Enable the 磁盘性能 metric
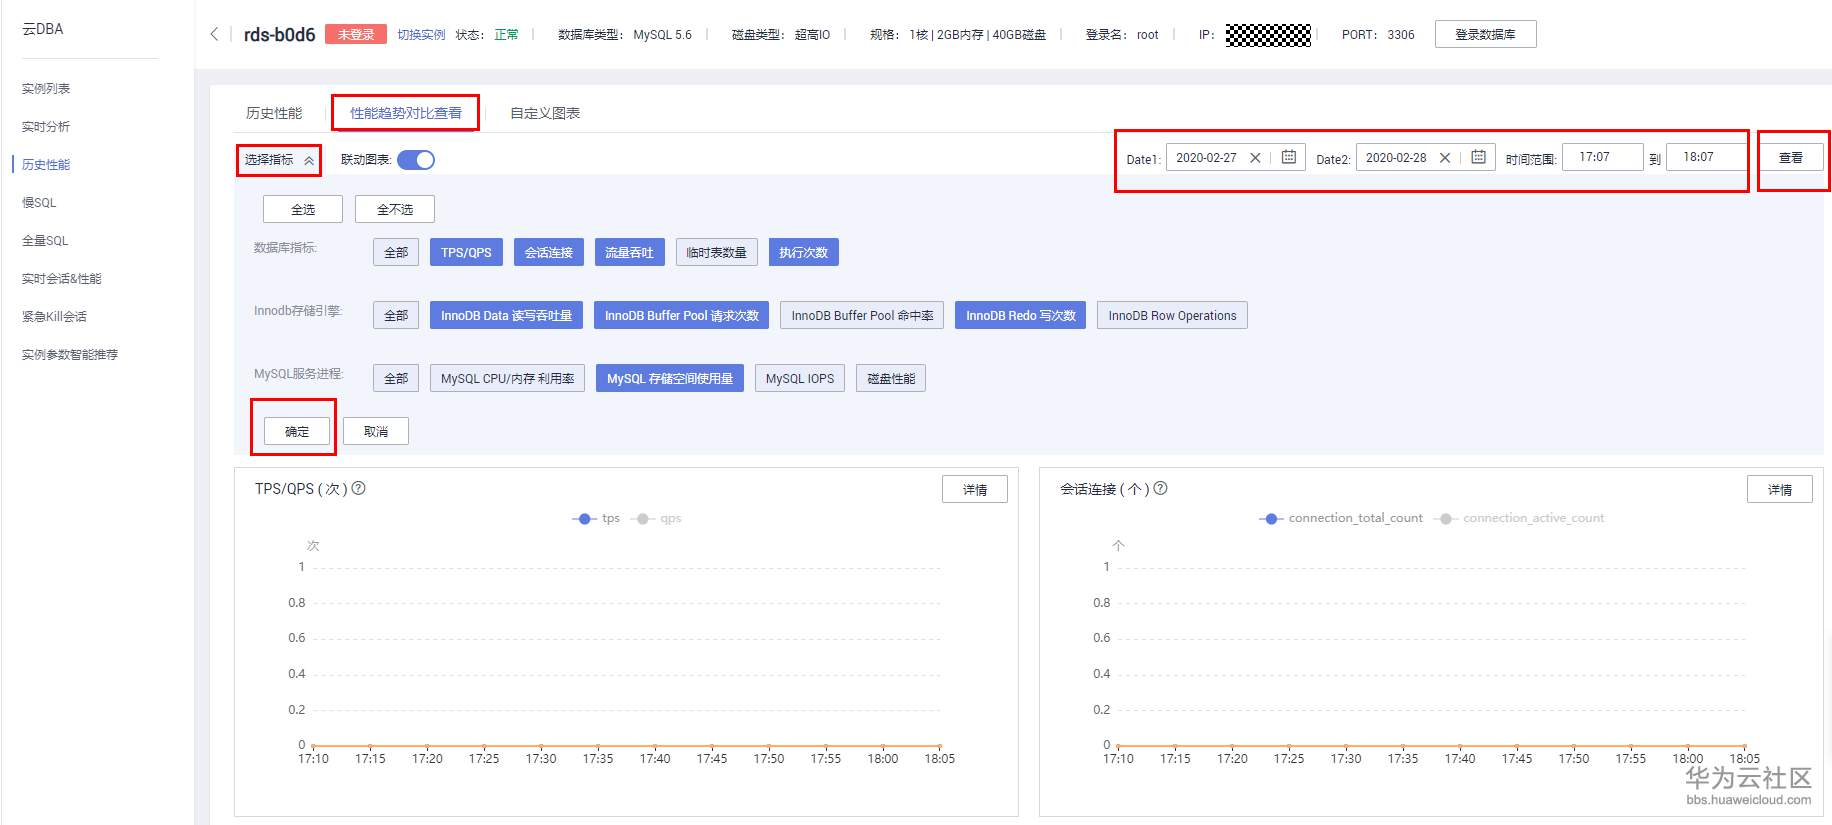This screenshot has width=1832, height=825. [x=891, y=378]
